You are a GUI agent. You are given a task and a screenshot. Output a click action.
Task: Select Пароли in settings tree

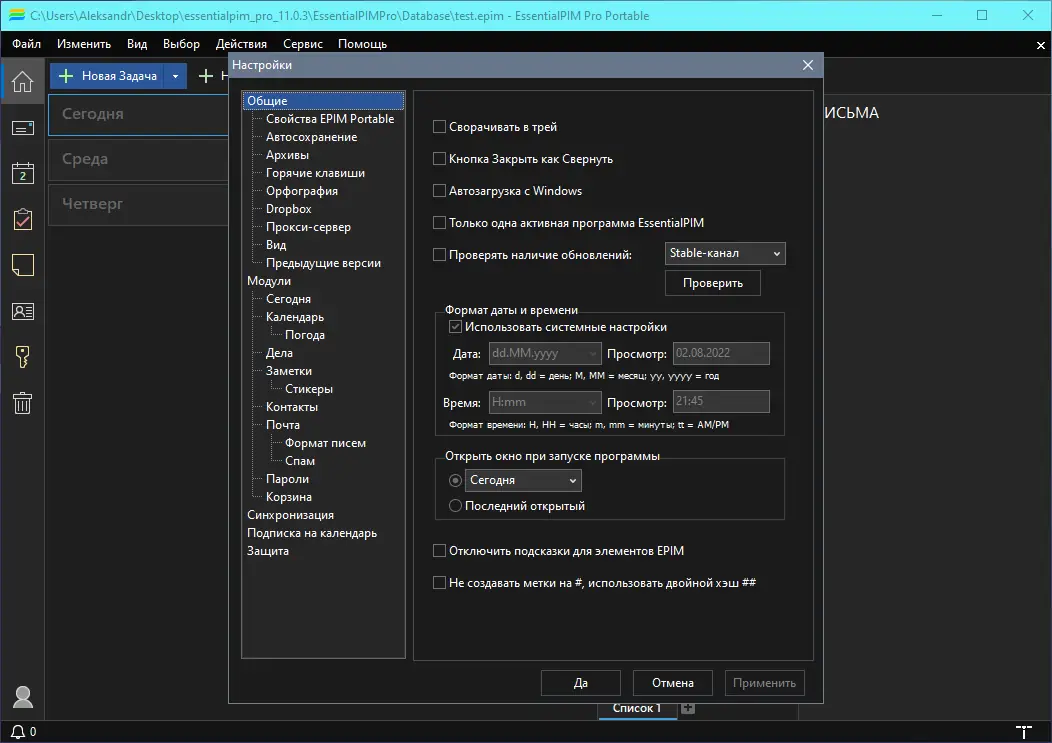point(287,479)
